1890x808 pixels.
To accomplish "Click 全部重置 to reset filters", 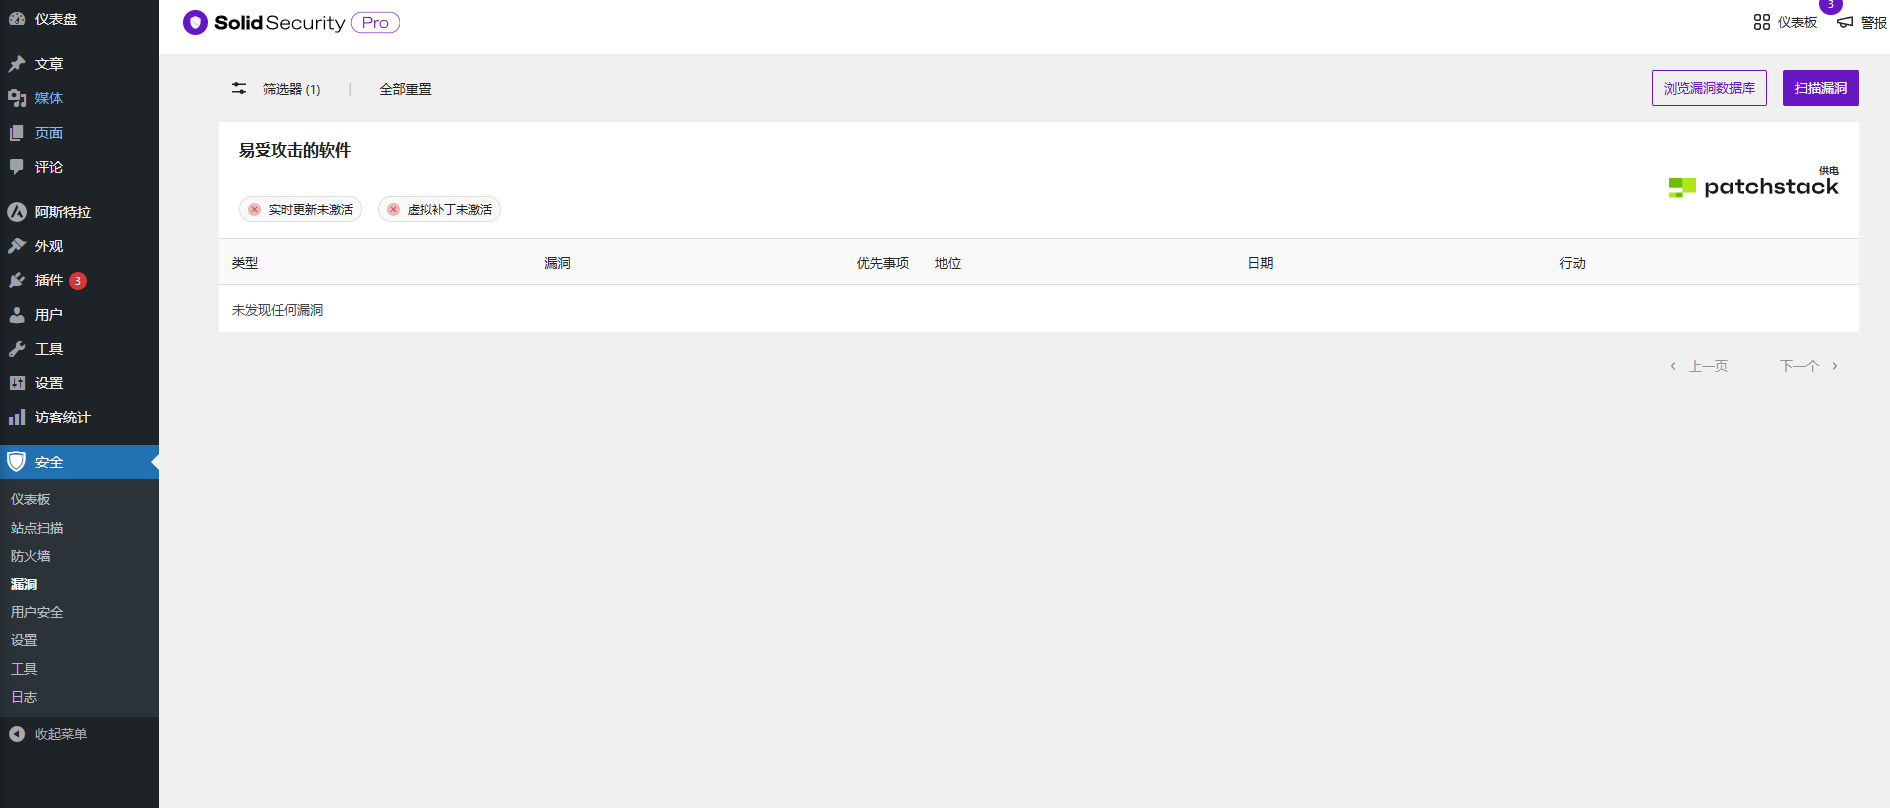I will click(406, 89).
